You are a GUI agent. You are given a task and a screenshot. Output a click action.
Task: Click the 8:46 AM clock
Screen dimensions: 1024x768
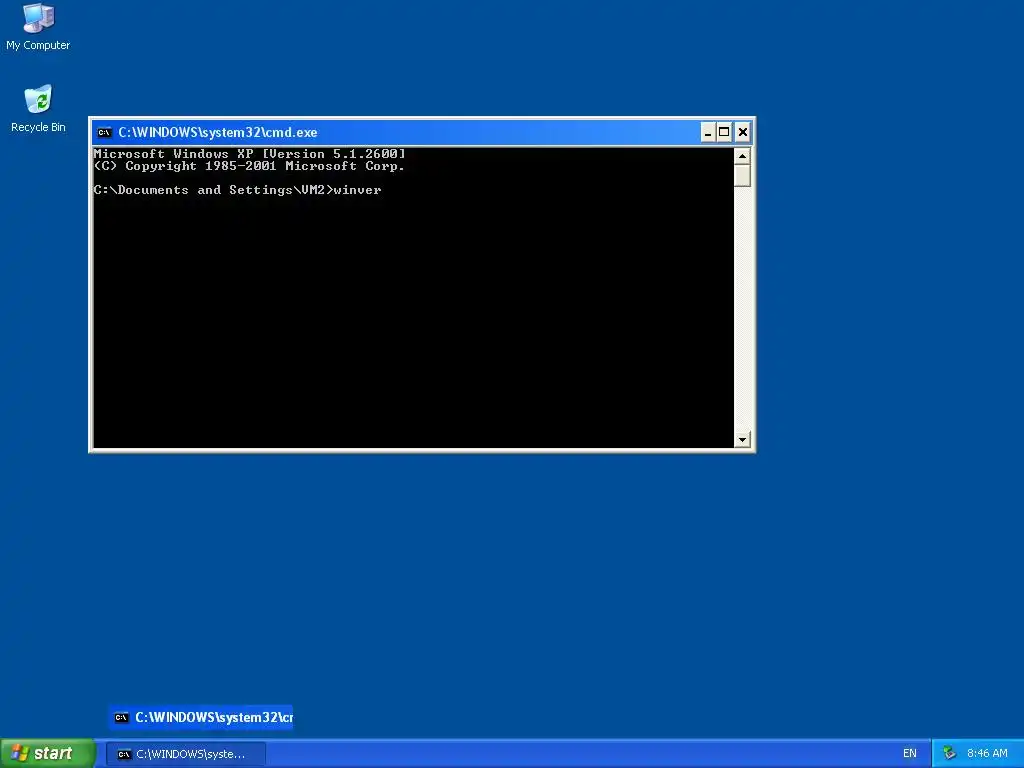(987, 754)
